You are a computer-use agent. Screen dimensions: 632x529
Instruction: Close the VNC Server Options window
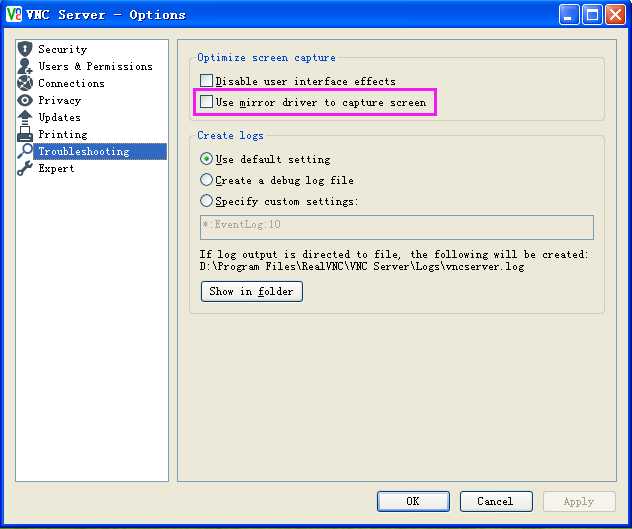point(615,15)
